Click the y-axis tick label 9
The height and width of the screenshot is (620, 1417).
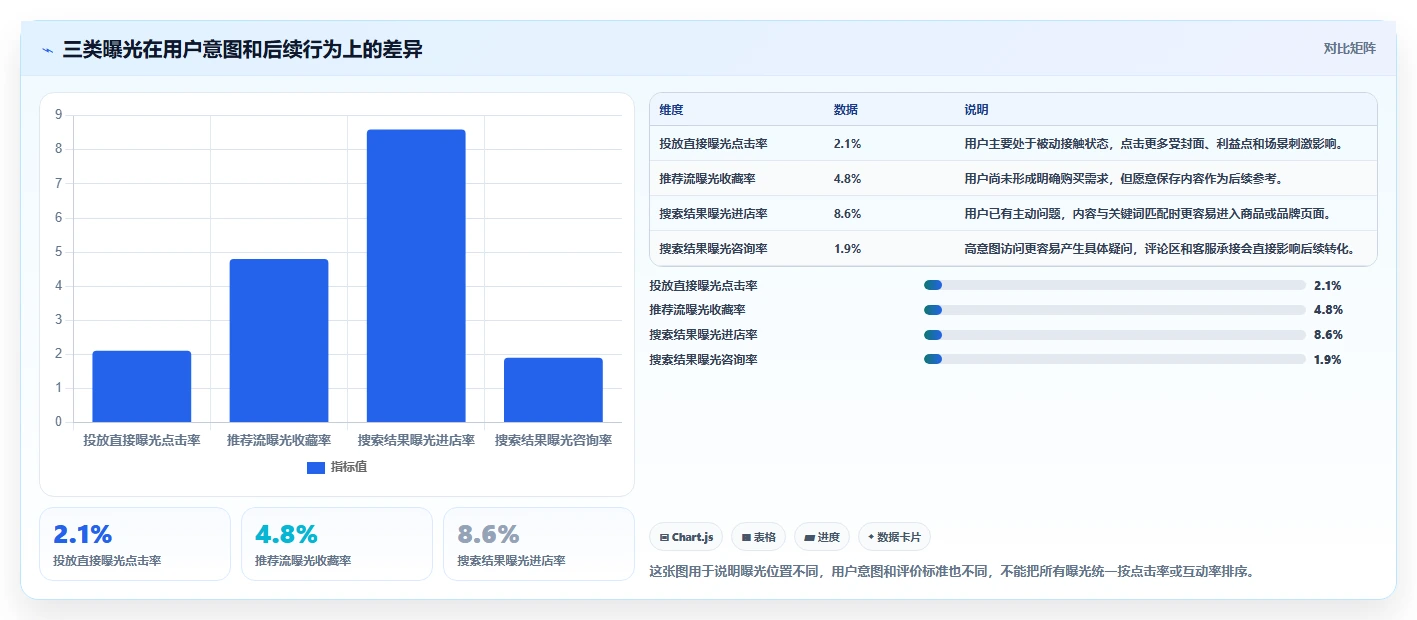coord(58,115)
